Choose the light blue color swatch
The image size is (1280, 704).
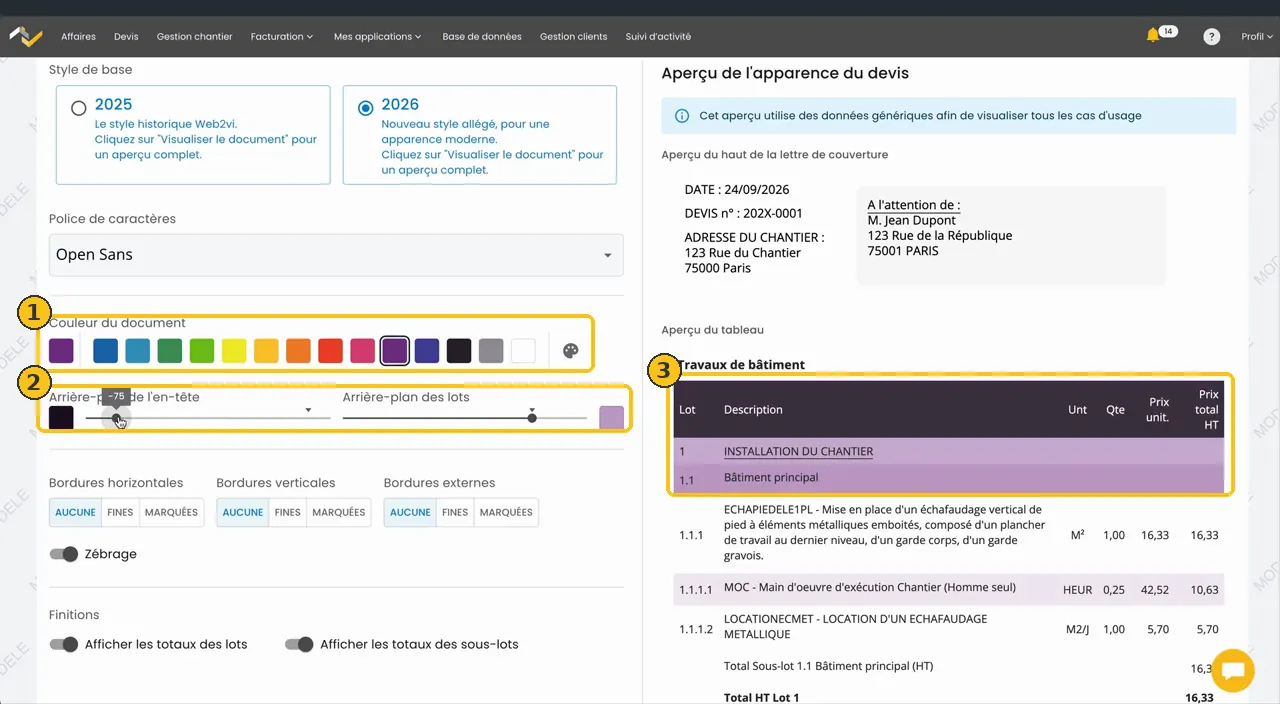(x=138, y=351)
